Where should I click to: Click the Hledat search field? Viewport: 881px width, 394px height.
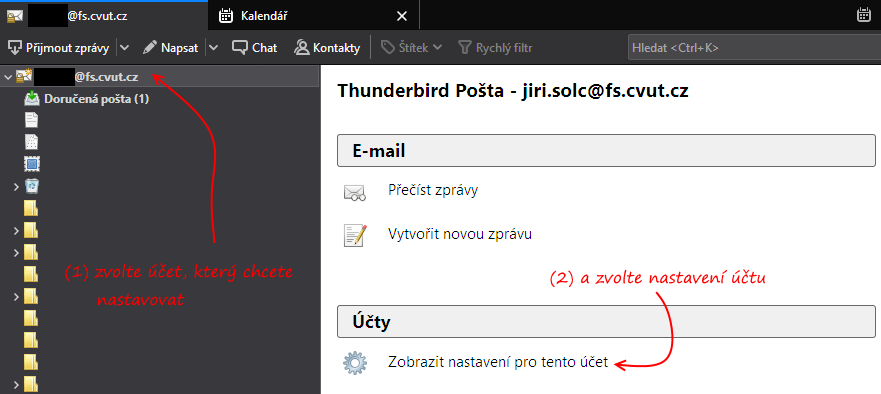754,48
